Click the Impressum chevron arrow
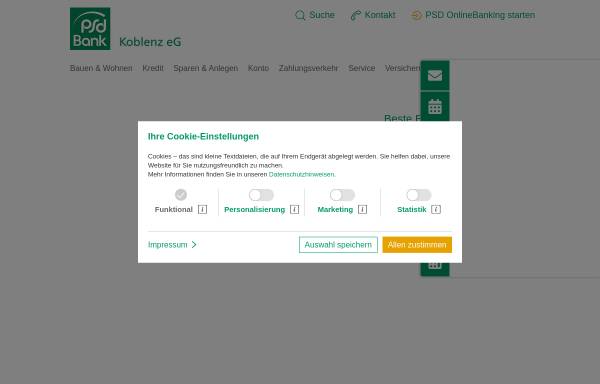600x384 pixels. click(194, 245)
